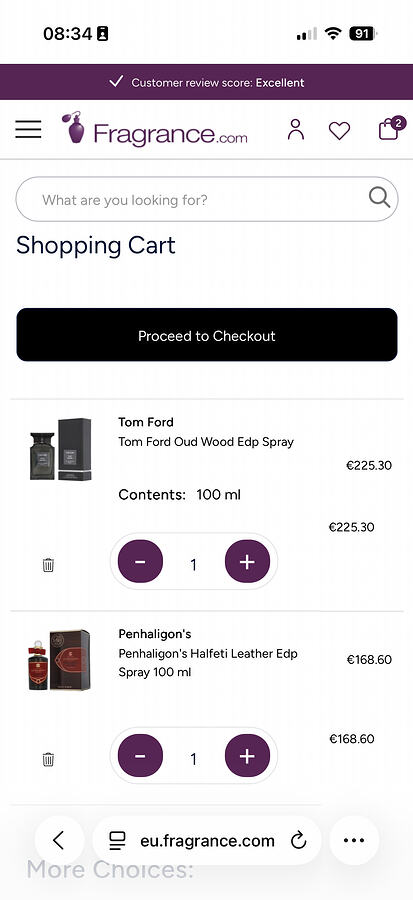Open the wishlist heart icon
This screenshot has height=900, width=413.
point(339,131)
